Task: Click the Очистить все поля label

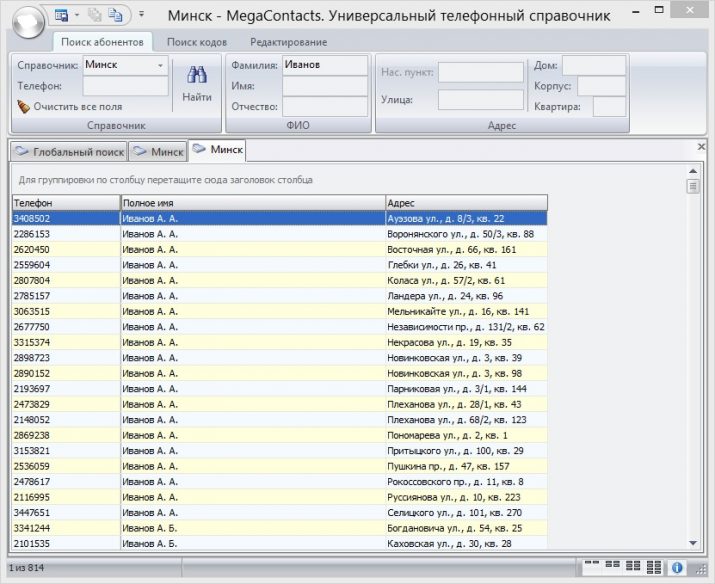Action: 78,107
